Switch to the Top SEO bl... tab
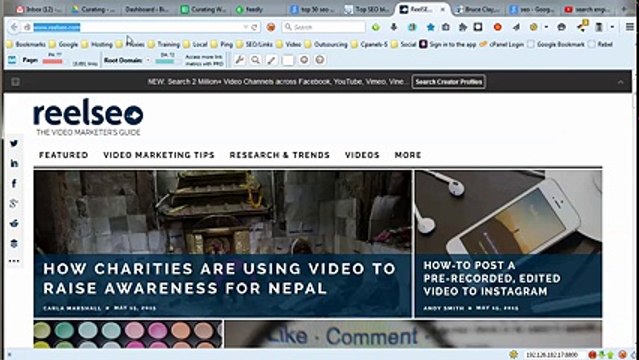This screenshot has width=639, height=360. point(368,9)
